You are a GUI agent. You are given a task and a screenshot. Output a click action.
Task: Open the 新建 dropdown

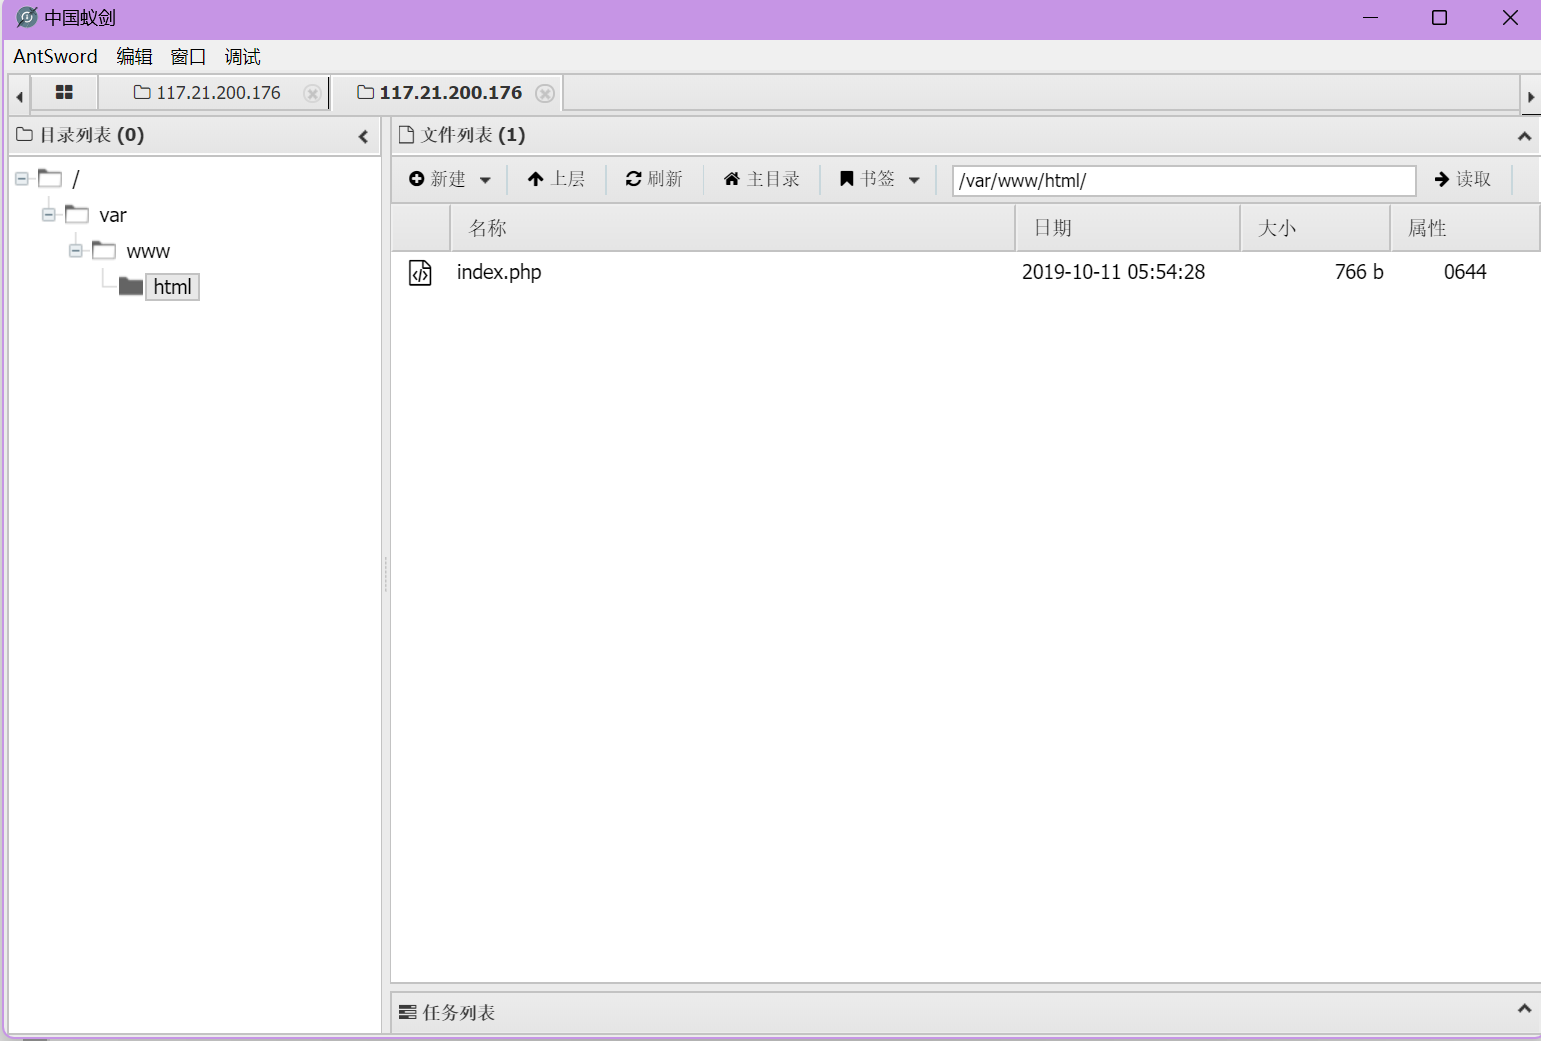[x=450, y=179]
